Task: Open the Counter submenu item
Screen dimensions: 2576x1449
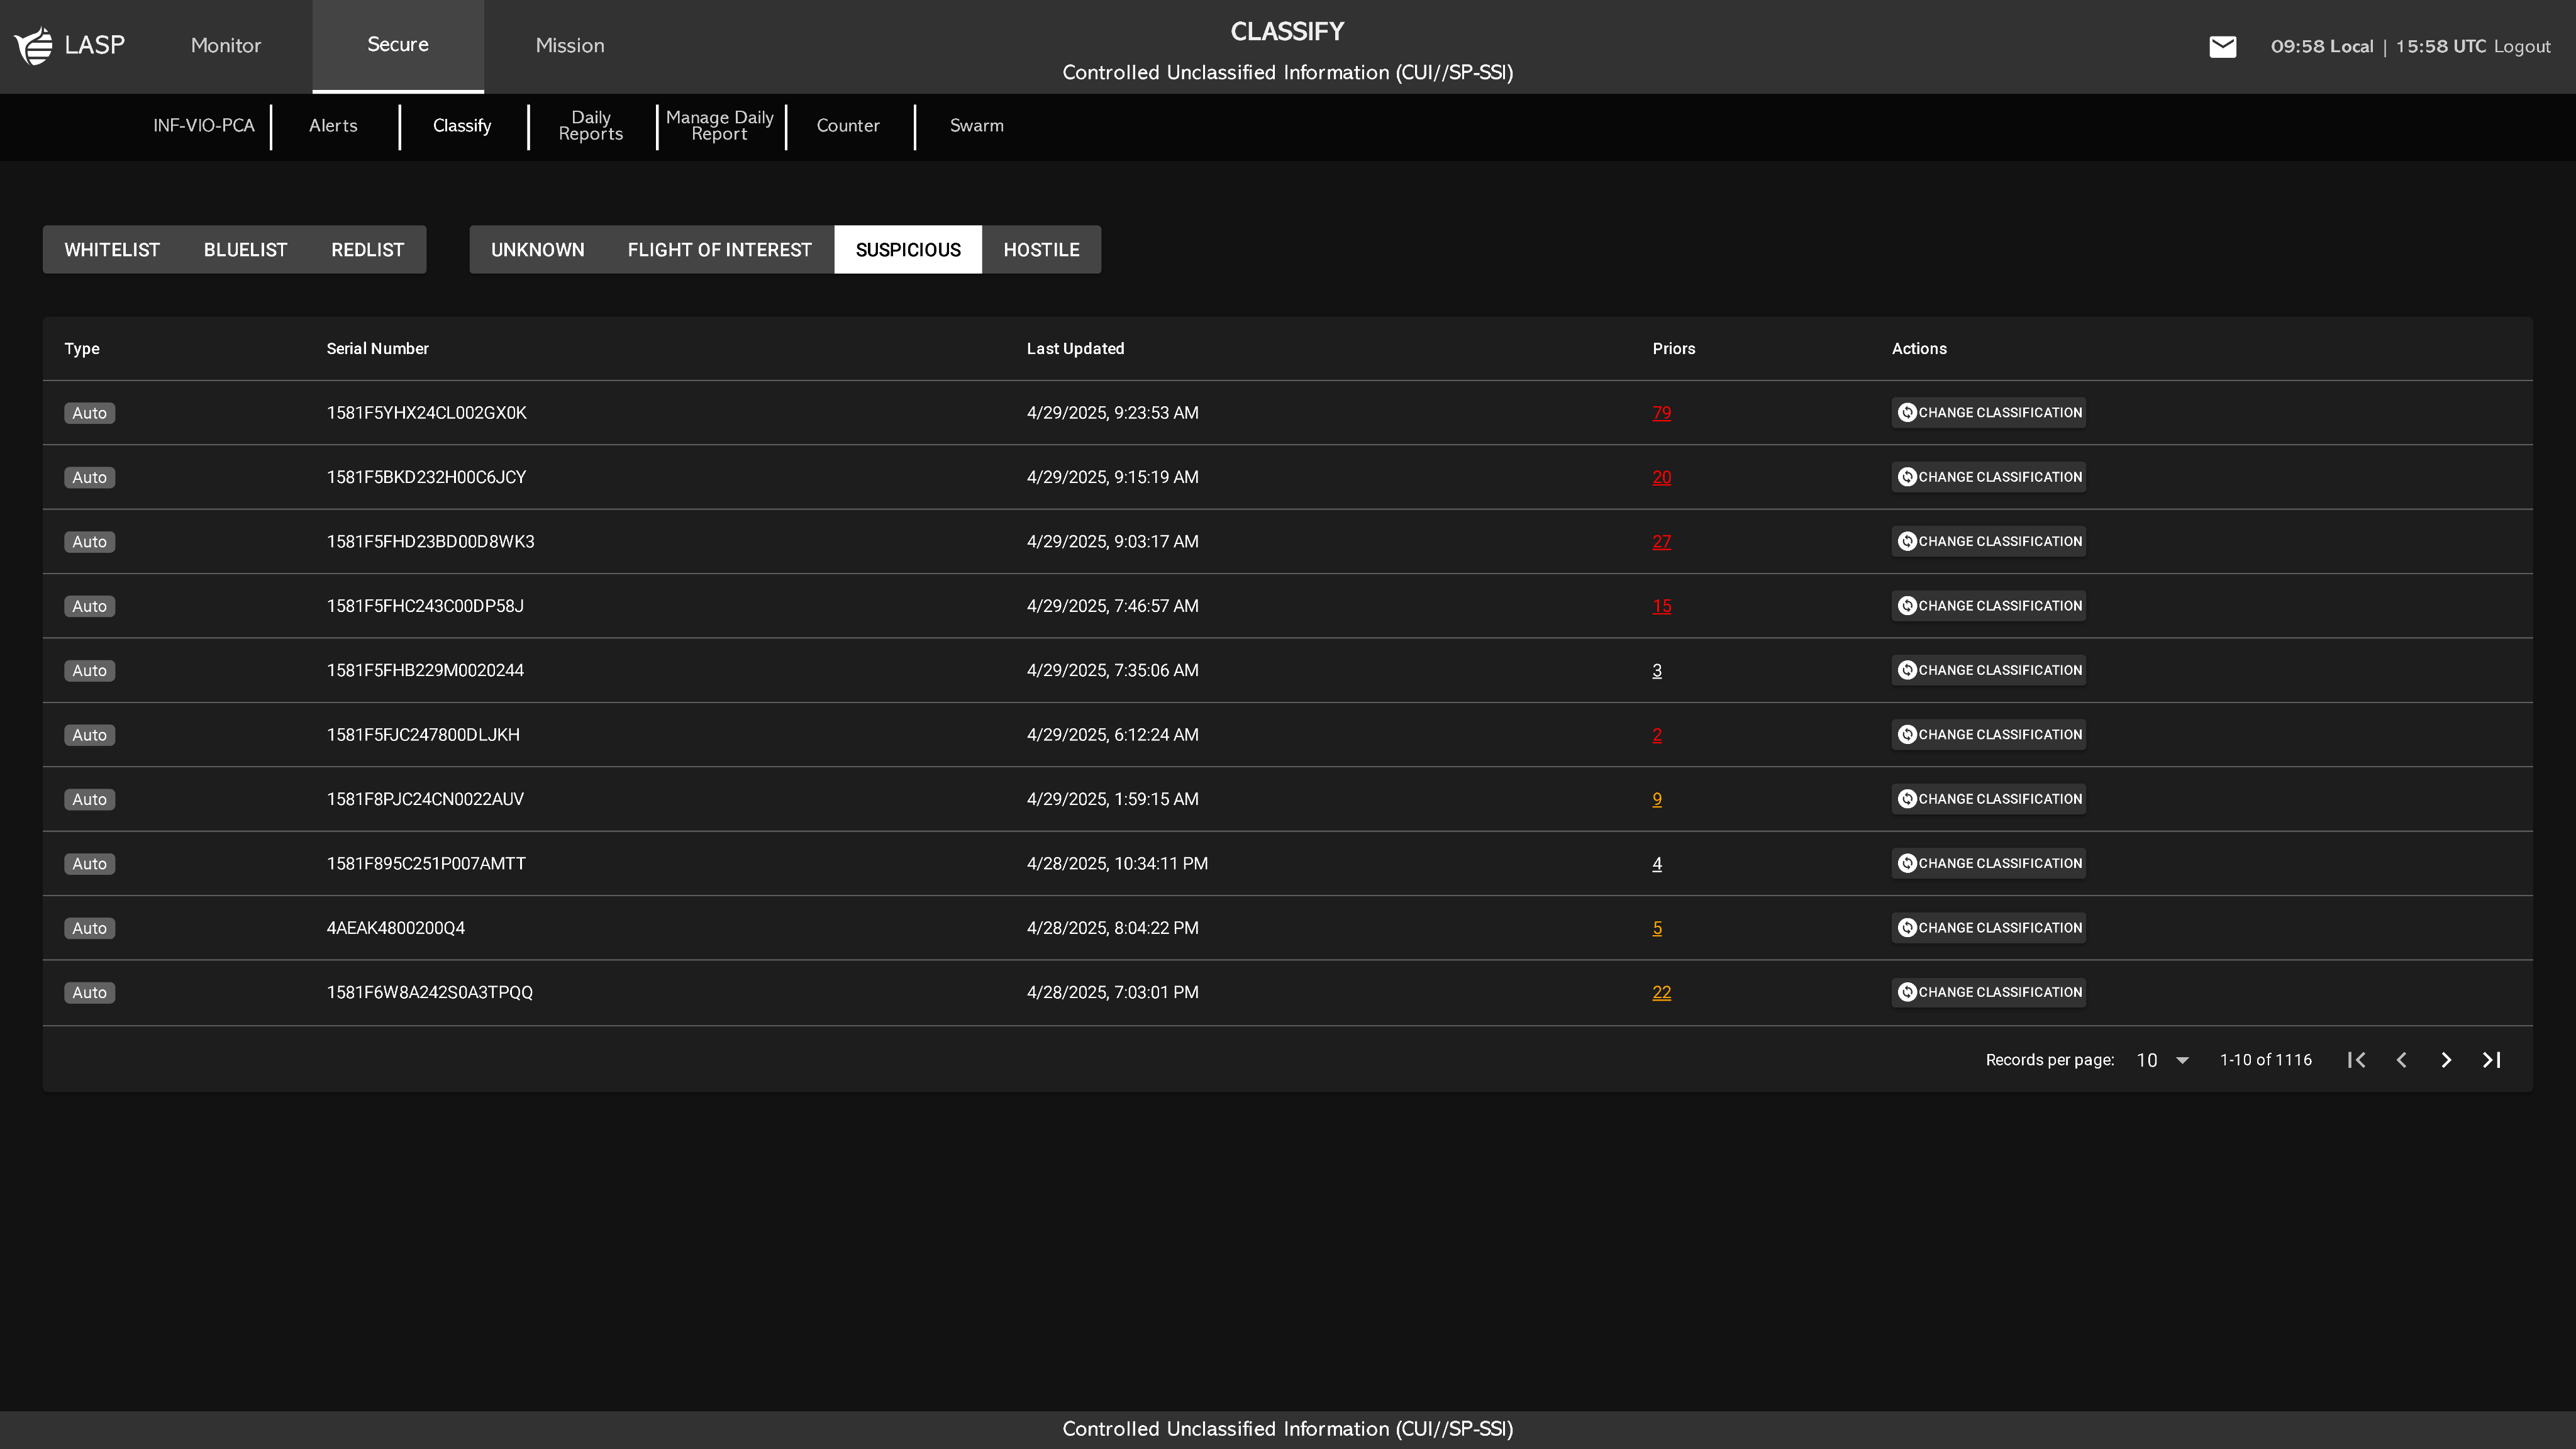Action: pos(848,126)
